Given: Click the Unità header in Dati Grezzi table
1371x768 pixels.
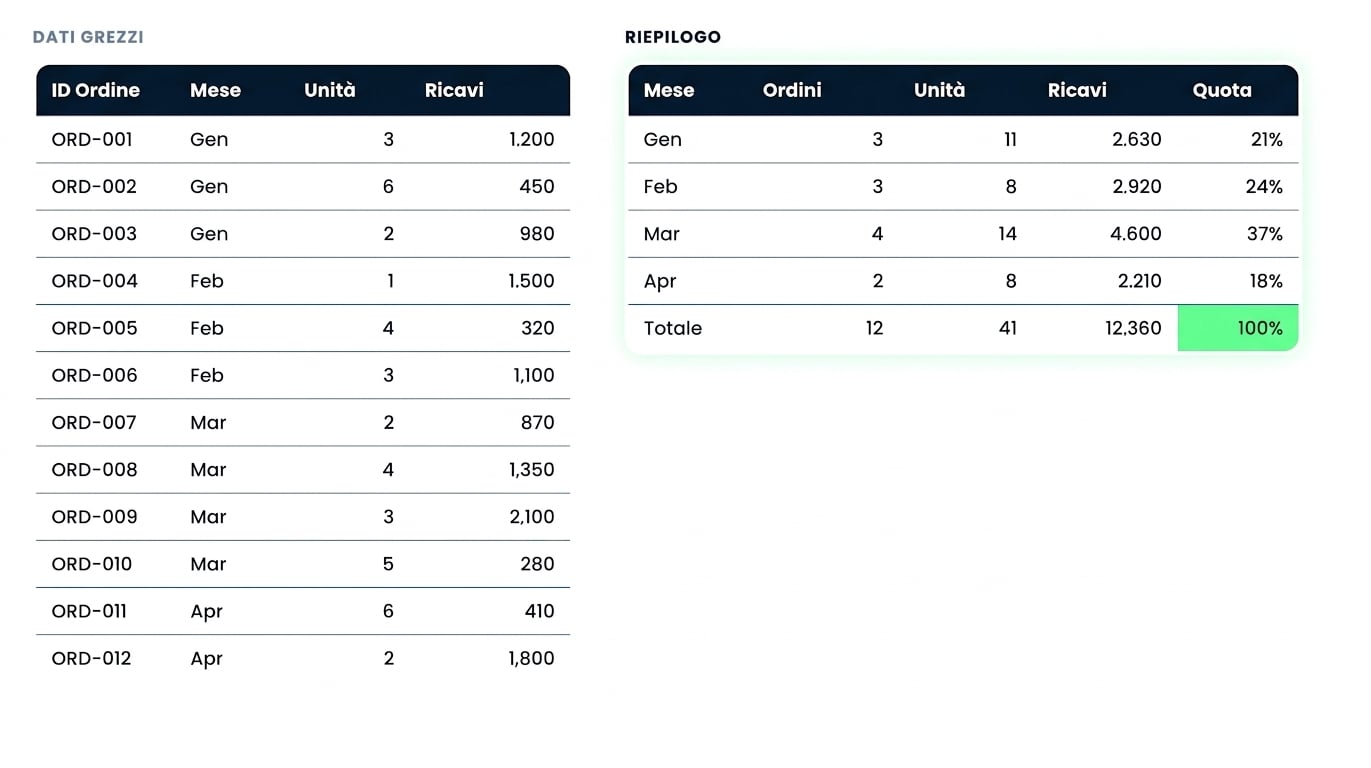Looking at the screenshot, I should [330, 90].
